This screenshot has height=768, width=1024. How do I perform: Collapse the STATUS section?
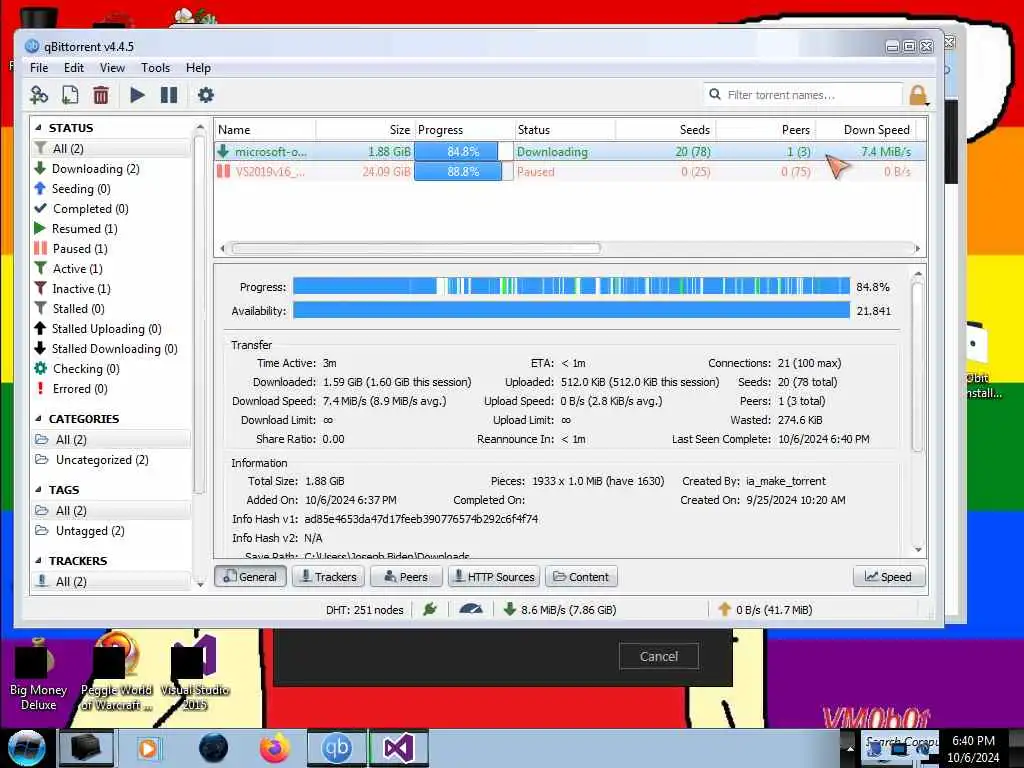(x=39, y=128)
